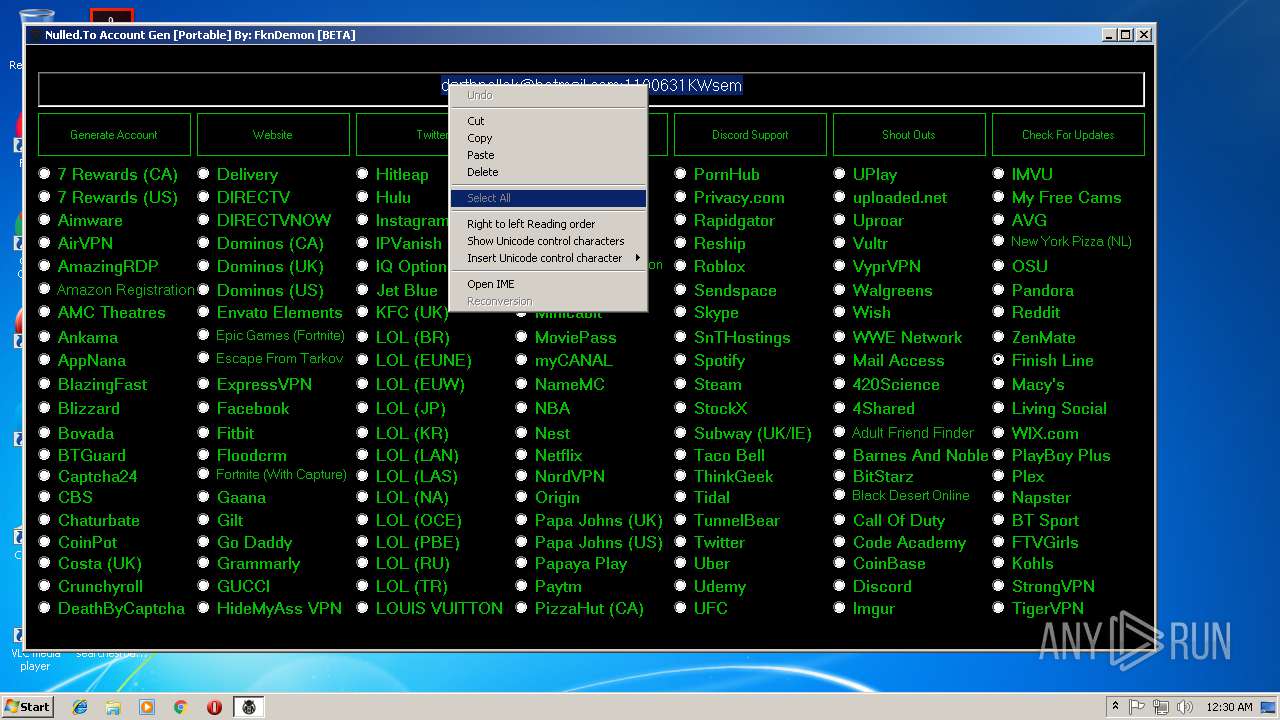Open the Website button
The height and width of the screenshot is (720, 1280).
pyautogui.click(x=273, y=134)
